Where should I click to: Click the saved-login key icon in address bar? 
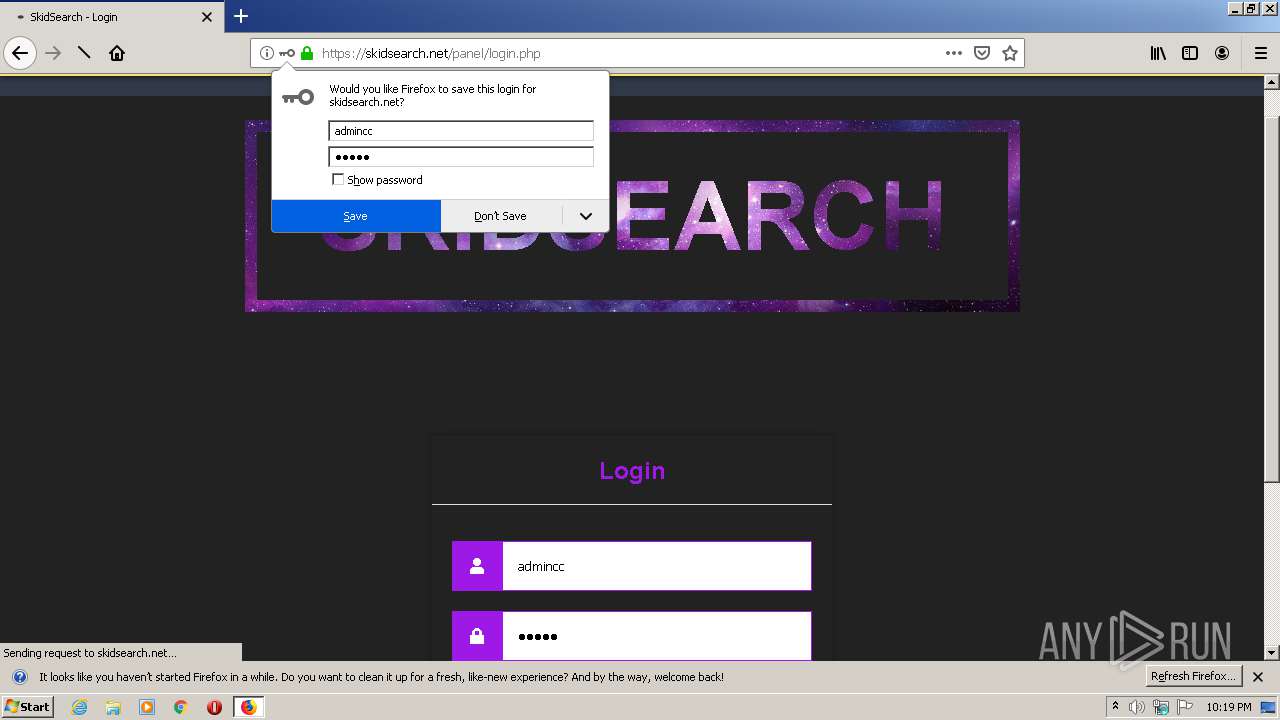tap(287, 53)
